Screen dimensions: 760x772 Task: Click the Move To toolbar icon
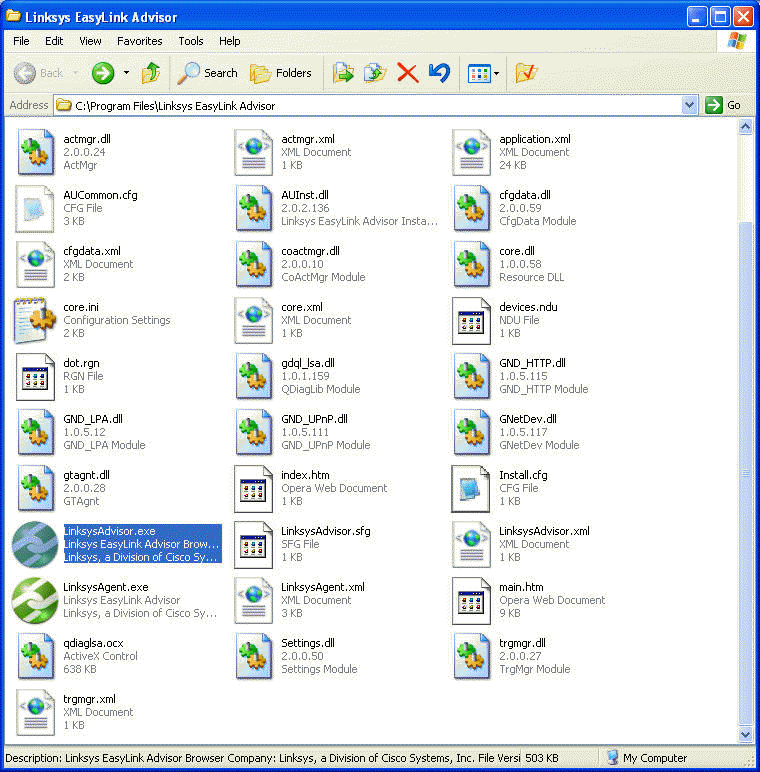(x=343, y=73)
